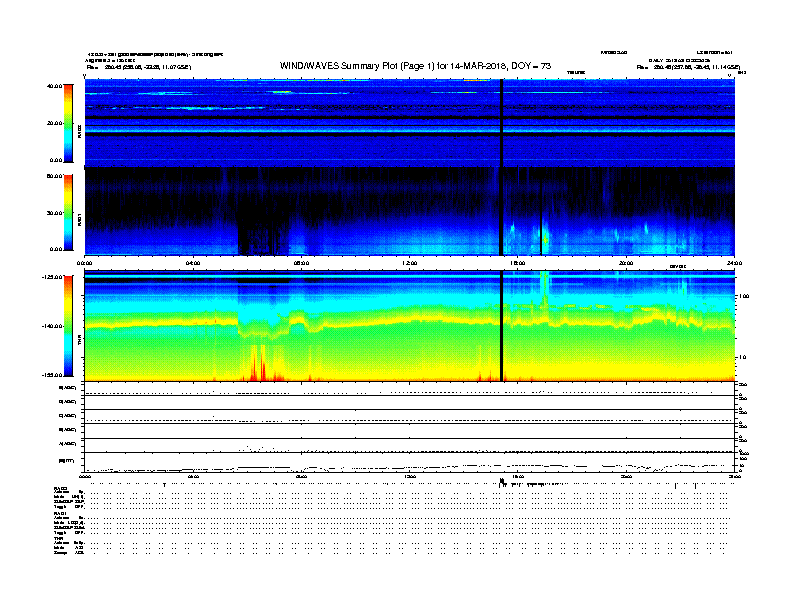The width and height of the screenshot is (792, 612).
Task: Click the RAD2 color scale bar
Action: tap(68, 123)
